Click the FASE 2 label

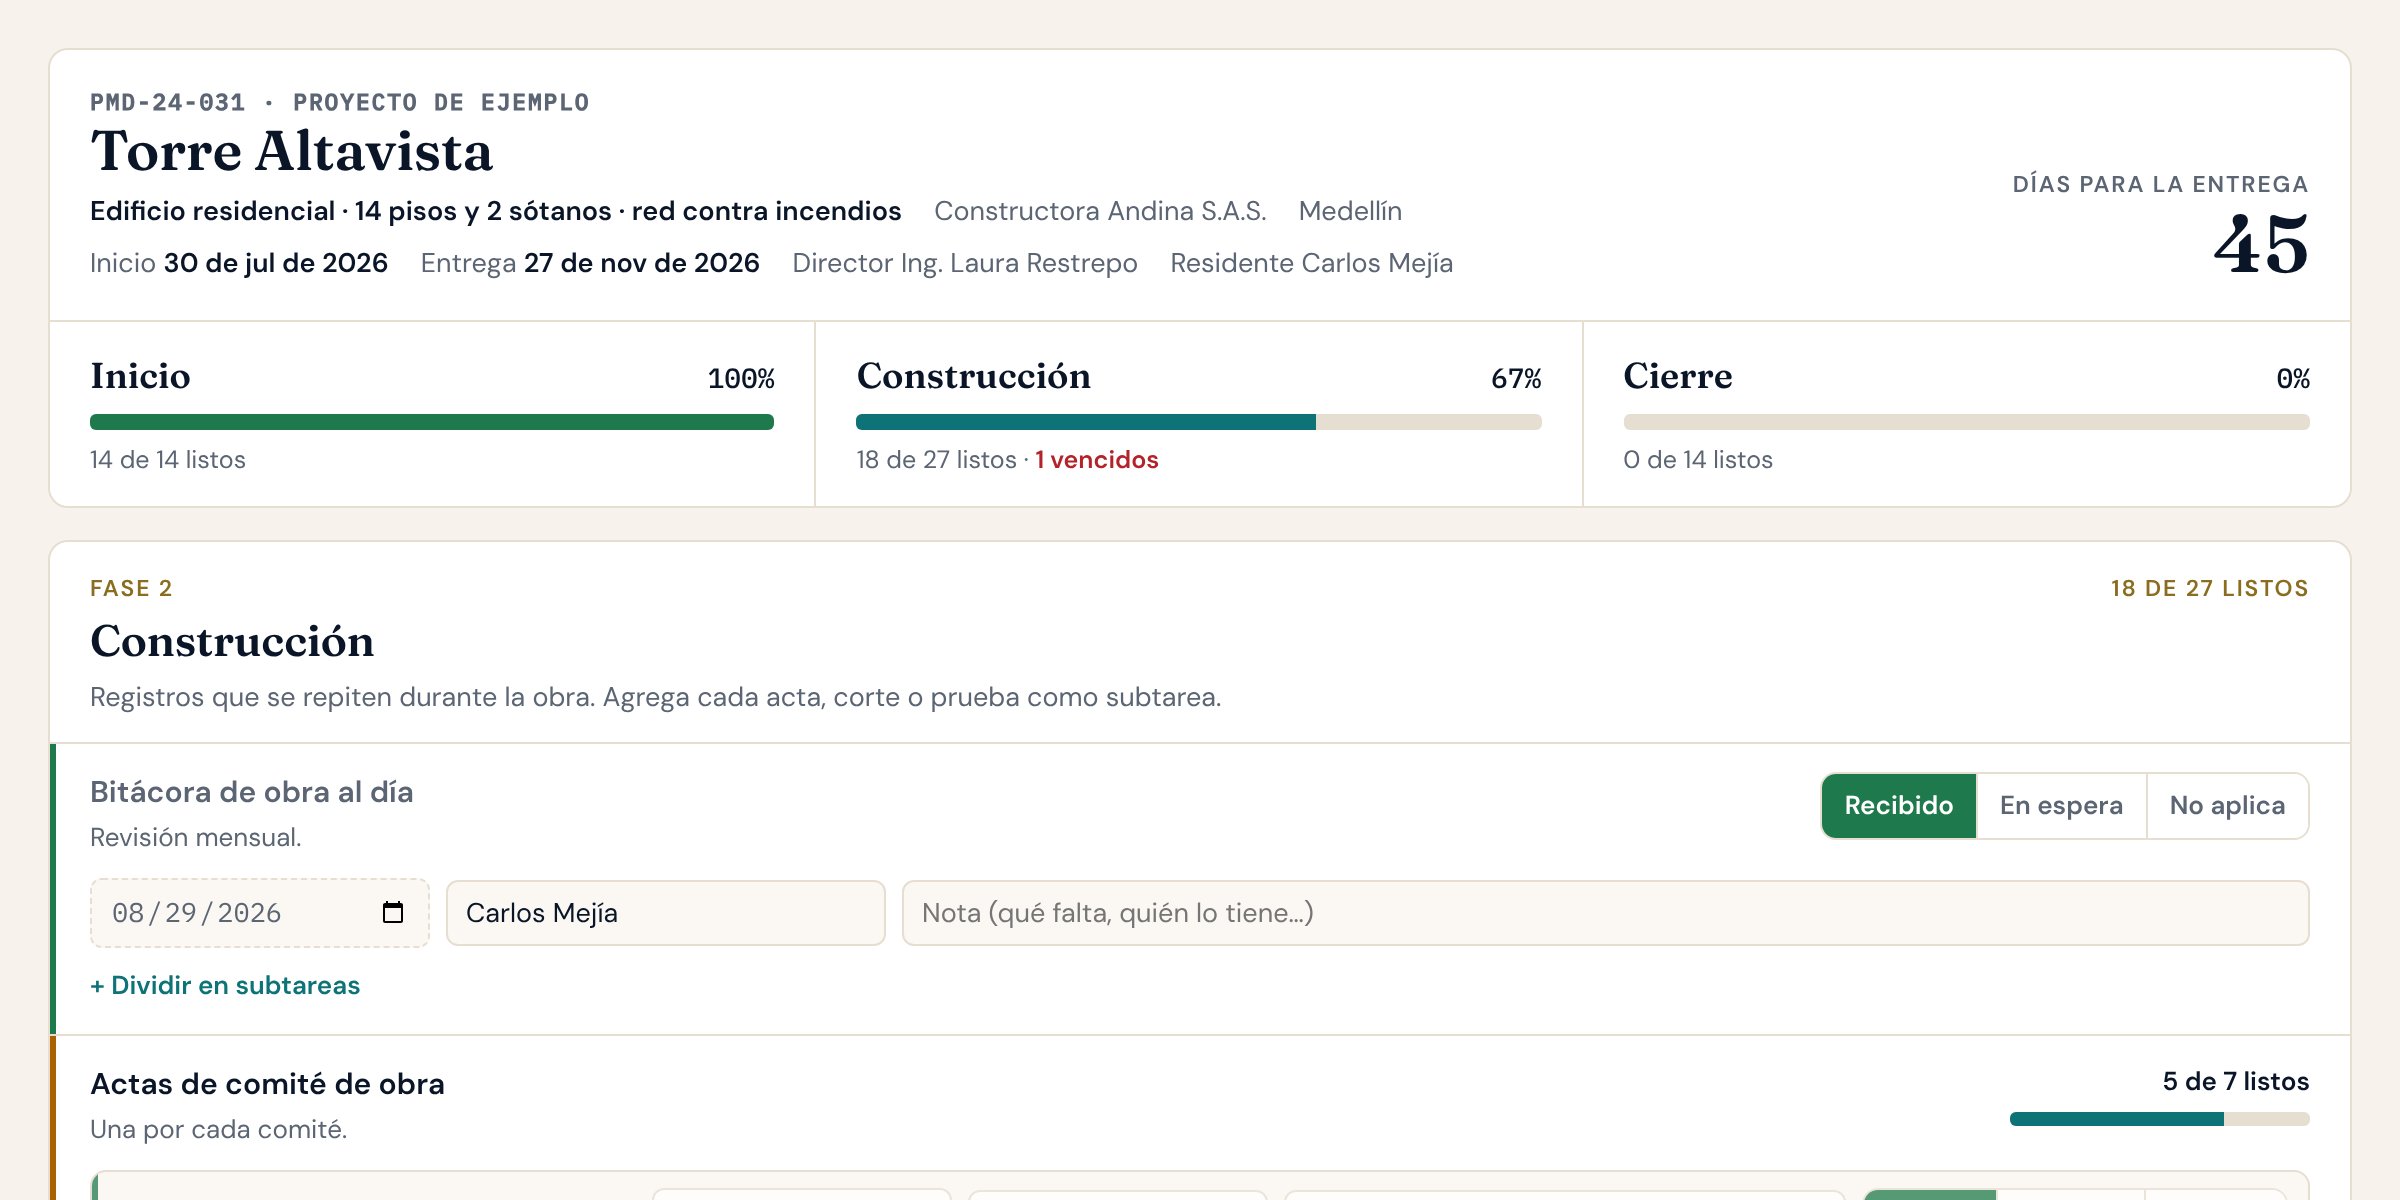131,588
